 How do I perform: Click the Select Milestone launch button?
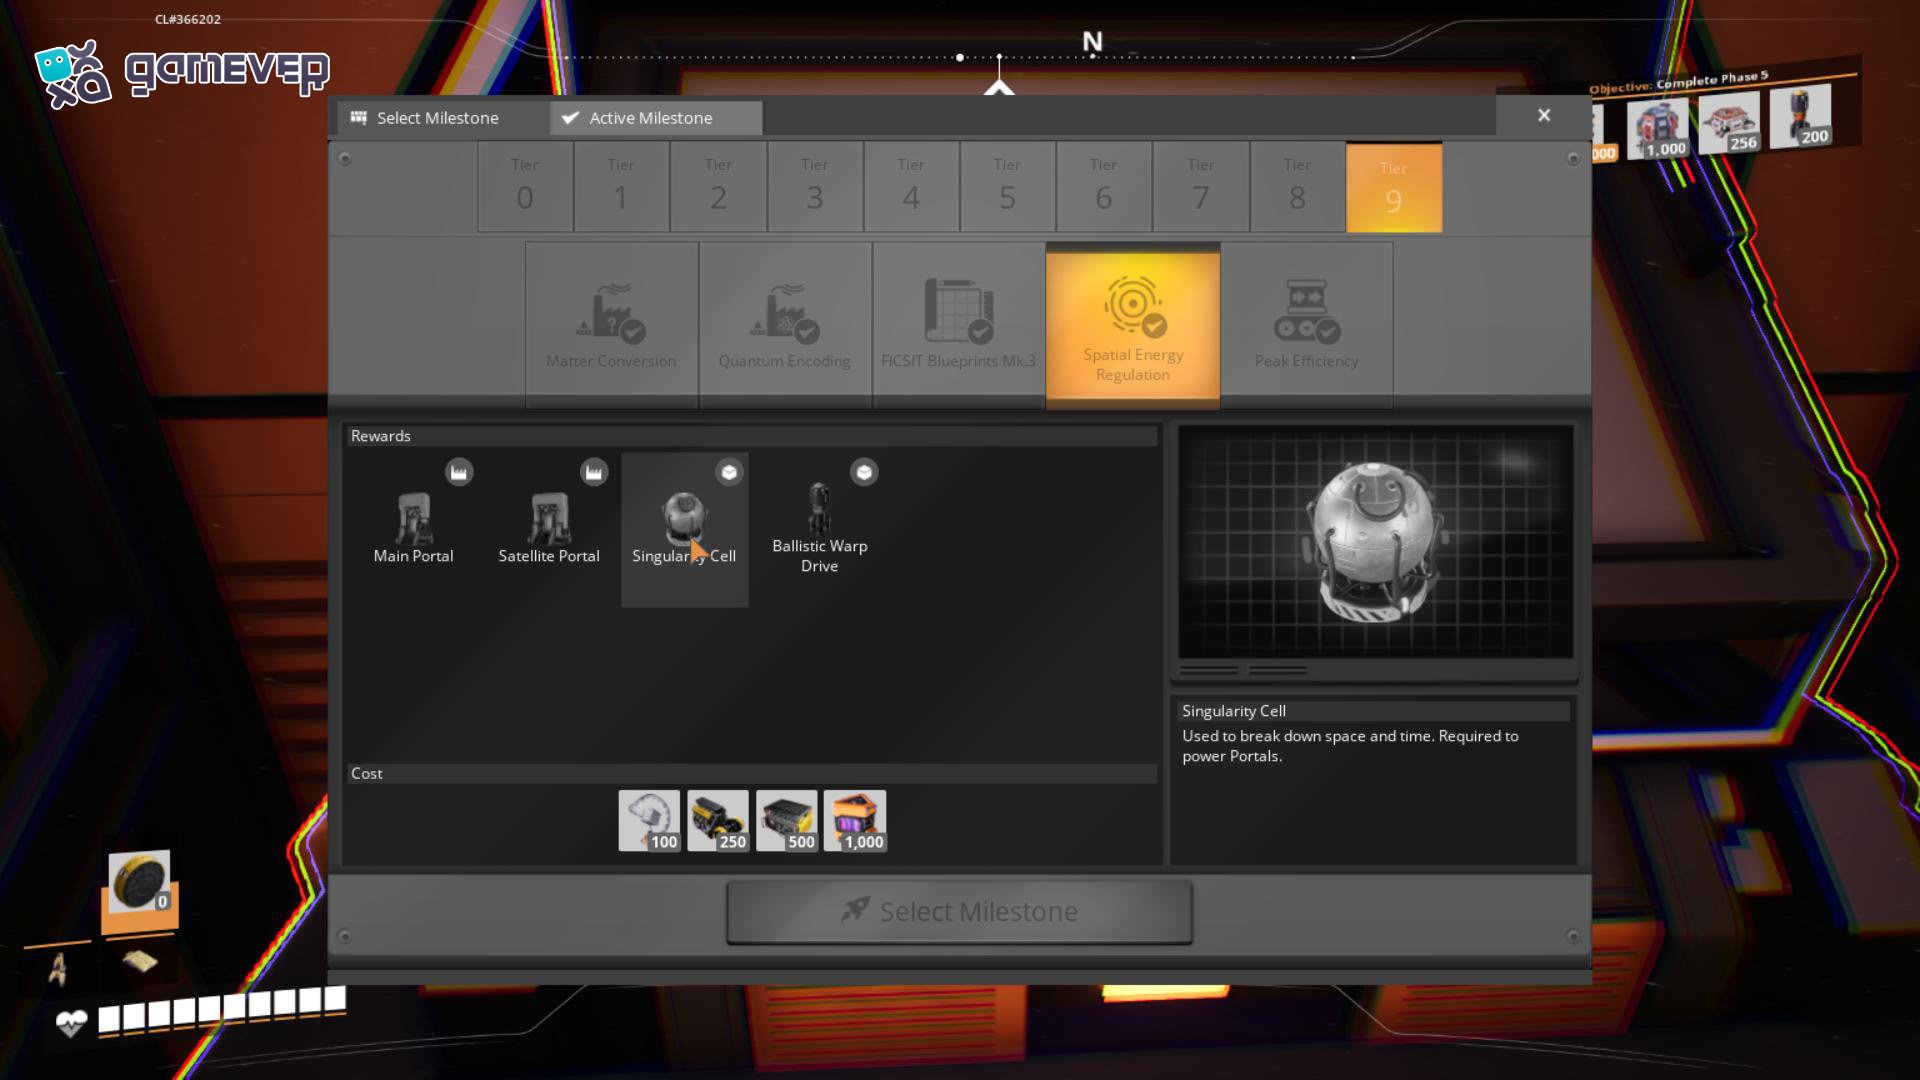[959, 912]
